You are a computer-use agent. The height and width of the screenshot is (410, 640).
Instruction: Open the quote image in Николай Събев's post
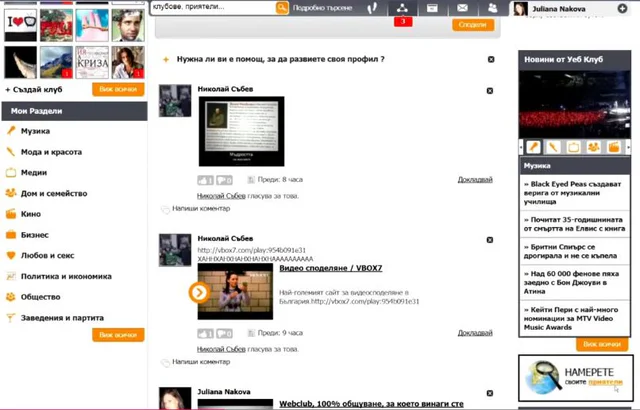click(x=241, y=131)
